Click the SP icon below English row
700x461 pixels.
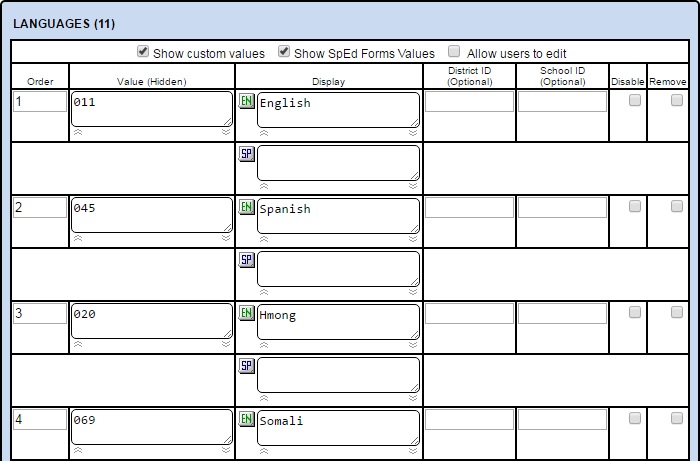pos(246,154)
